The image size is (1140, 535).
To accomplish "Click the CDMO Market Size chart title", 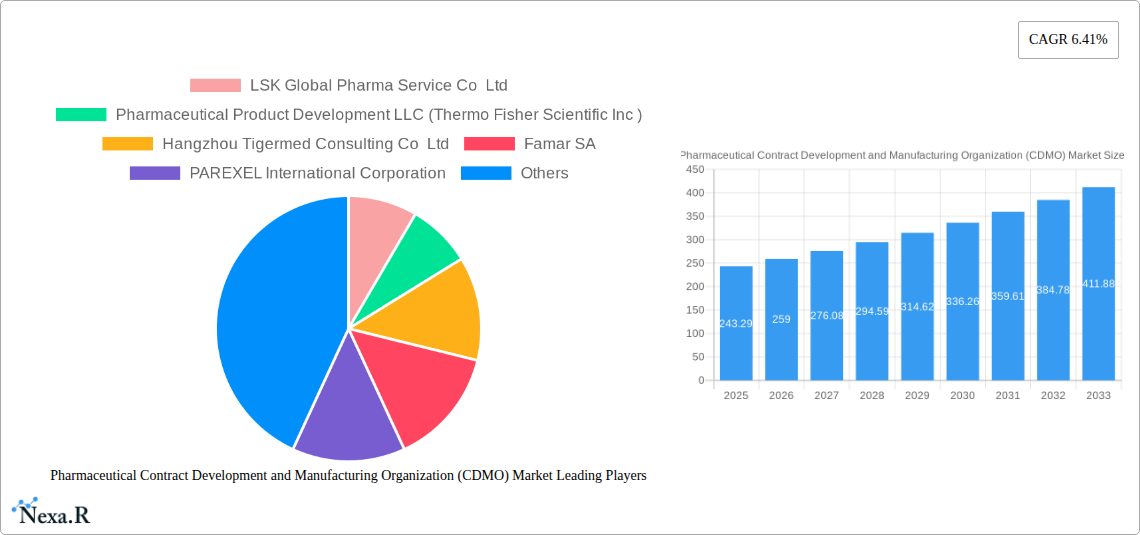I will pyautogui.click(x=902, y=156).
